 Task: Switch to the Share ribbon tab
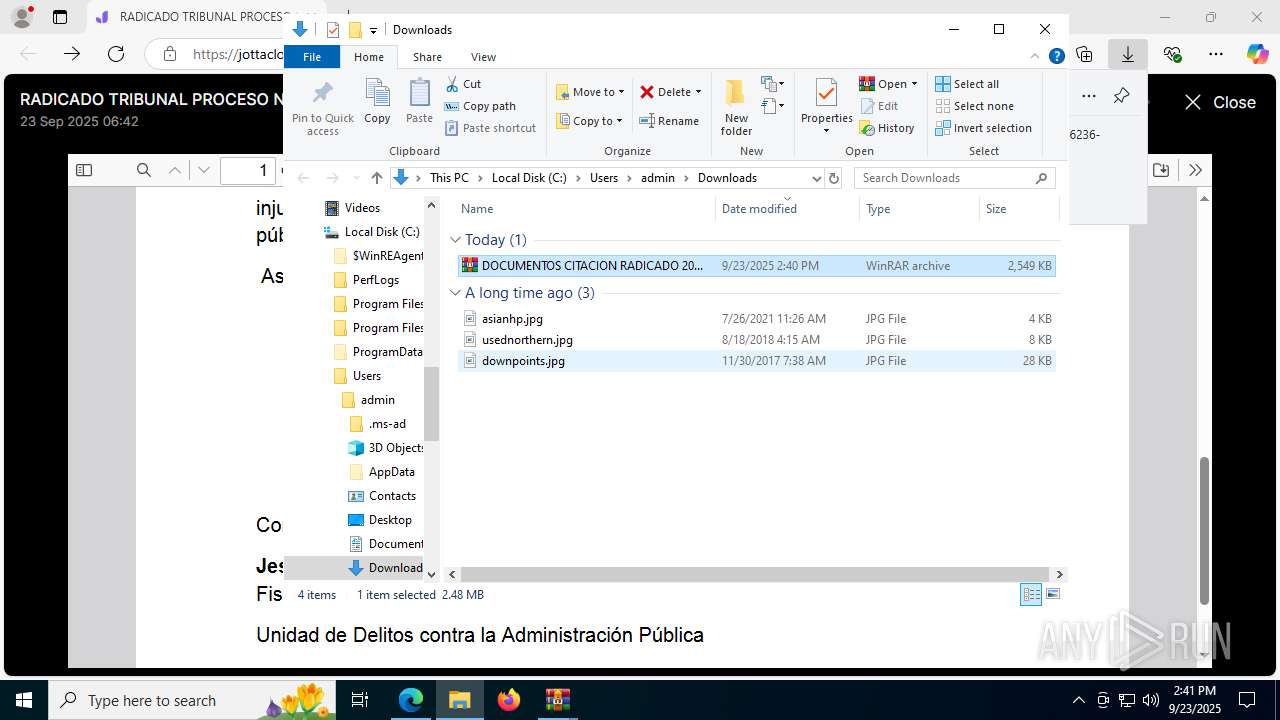pyautogui.click(x=427, y=57)
